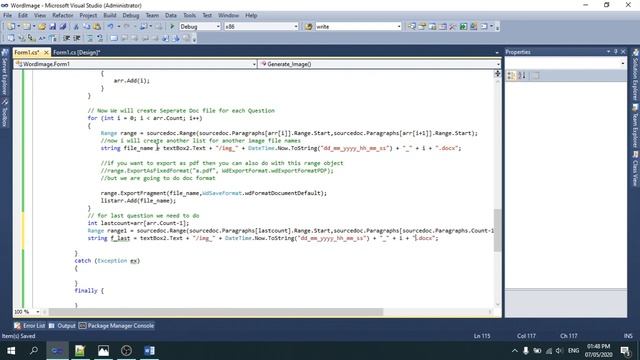Toggle Alphabetical sort in Properties panel
Screen dimensions: 640x360
coord(522,76)
